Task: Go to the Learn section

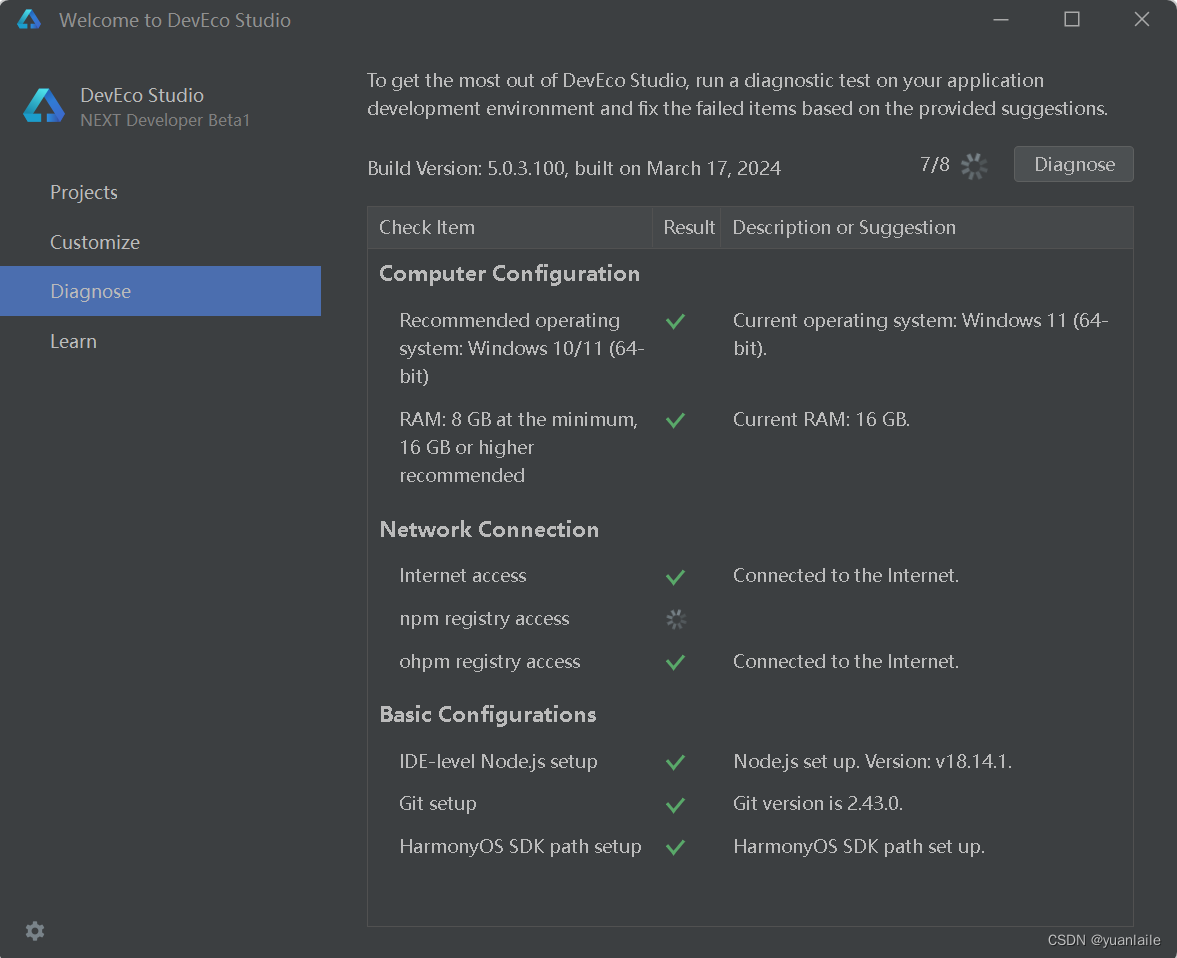Action: [74, 341]
